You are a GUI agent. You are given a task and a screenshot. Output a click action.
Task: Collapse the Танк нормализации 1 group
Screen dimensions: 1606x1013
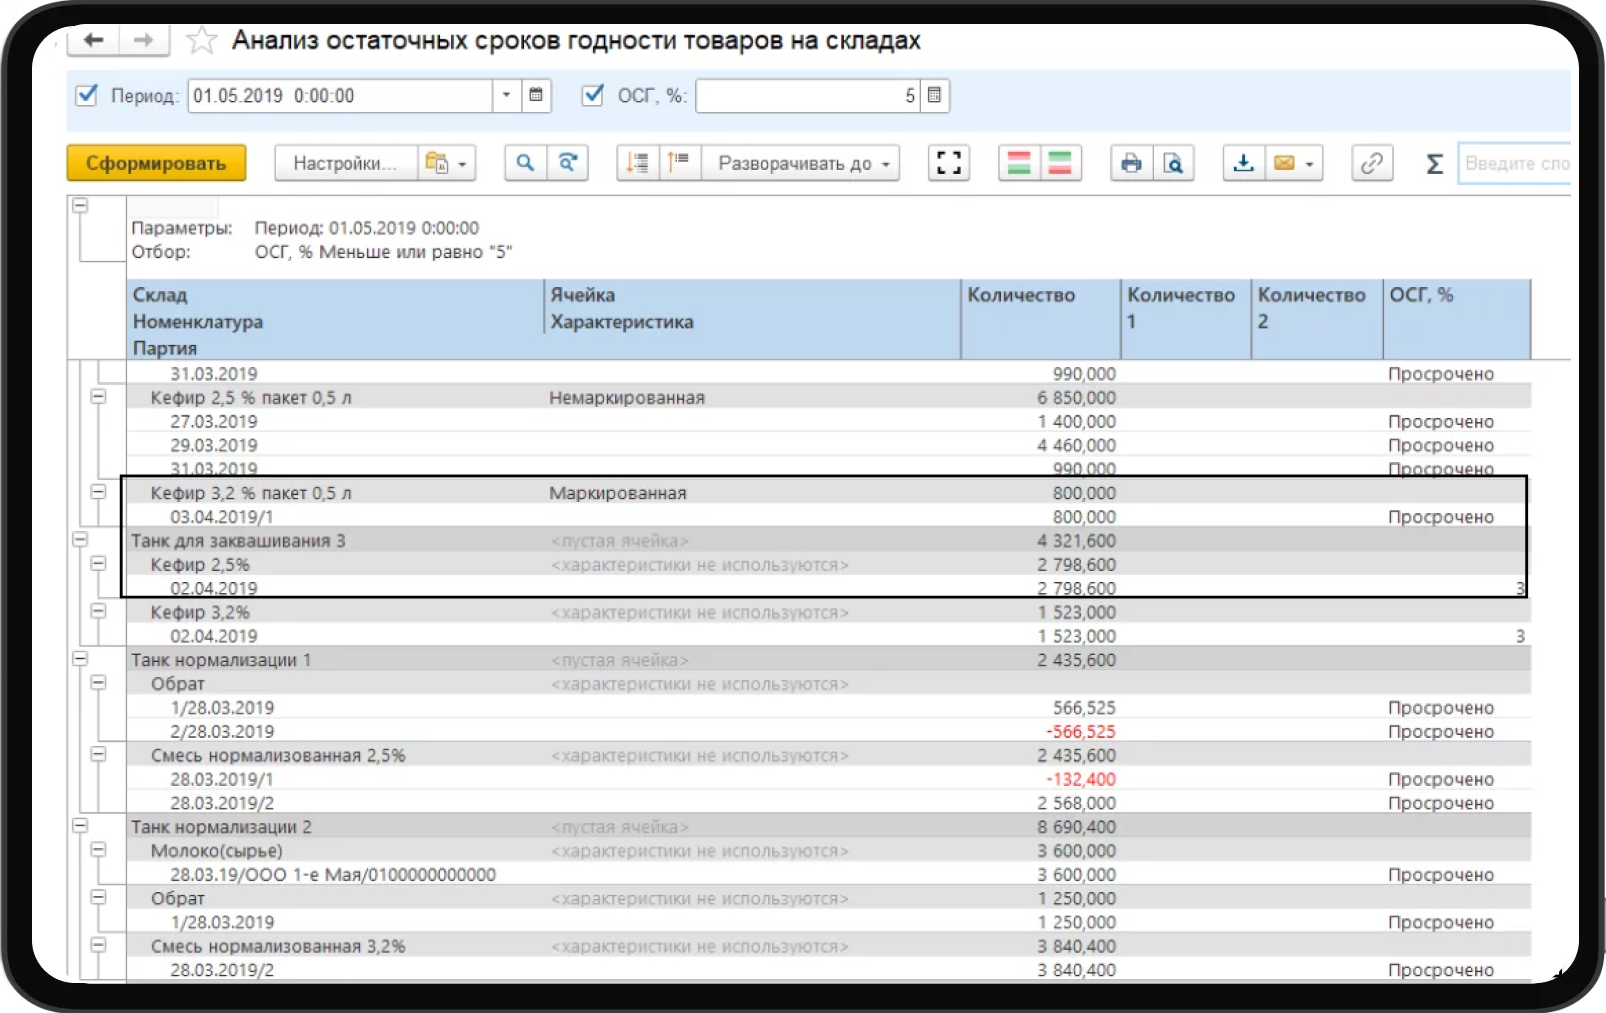click(x=80, y=659)
